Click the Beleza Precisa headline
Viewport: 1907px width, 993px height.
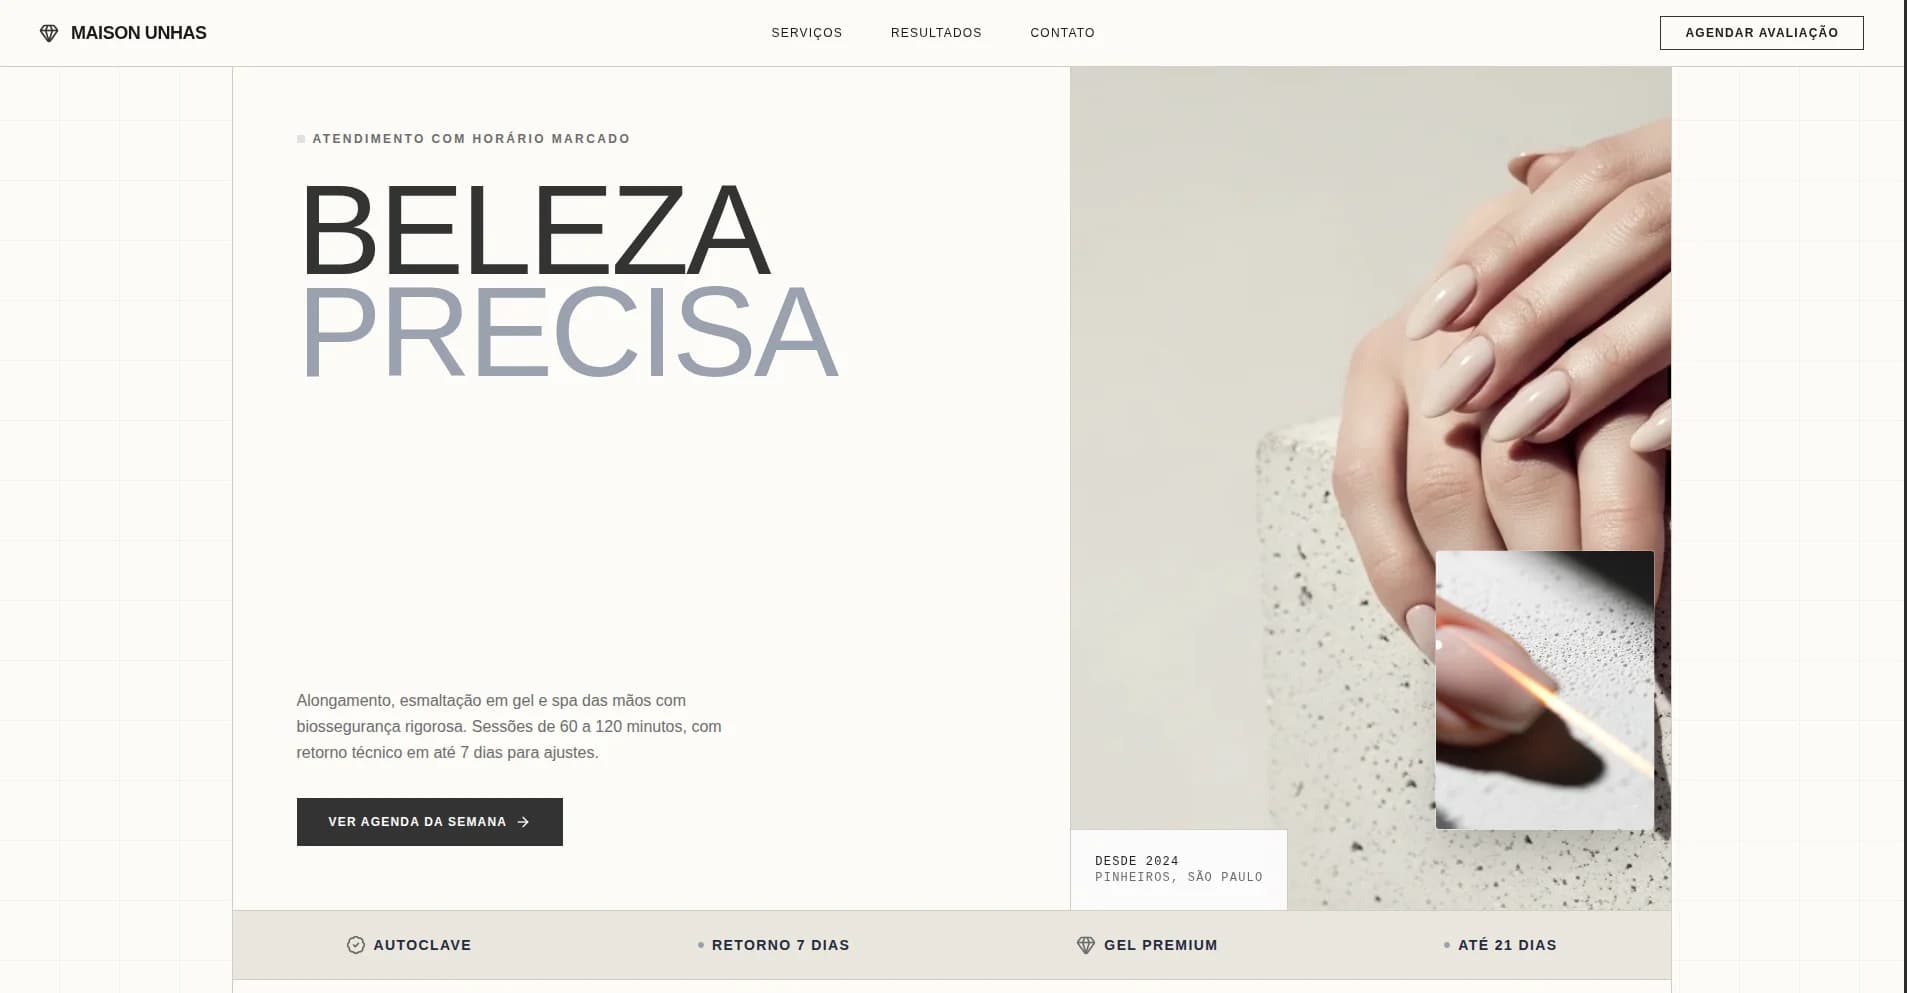click(568, 281)
